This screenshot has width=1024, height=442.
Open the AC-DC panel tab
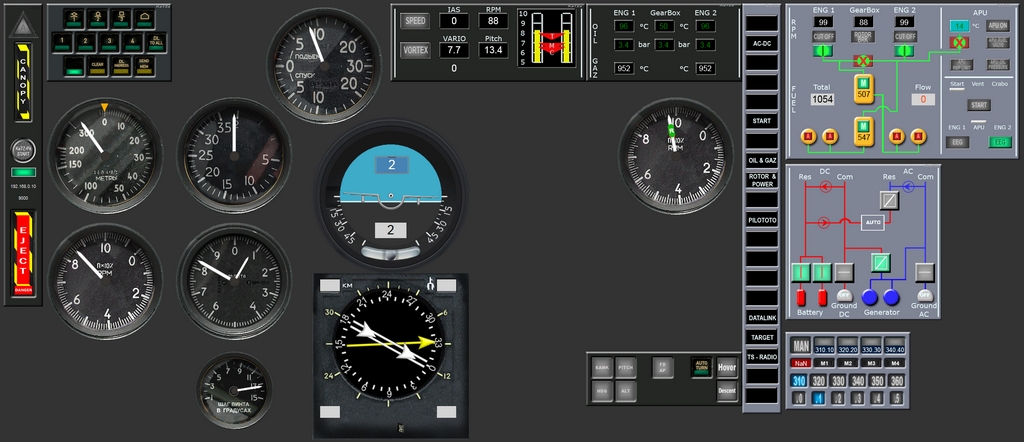tap(762, 44)
